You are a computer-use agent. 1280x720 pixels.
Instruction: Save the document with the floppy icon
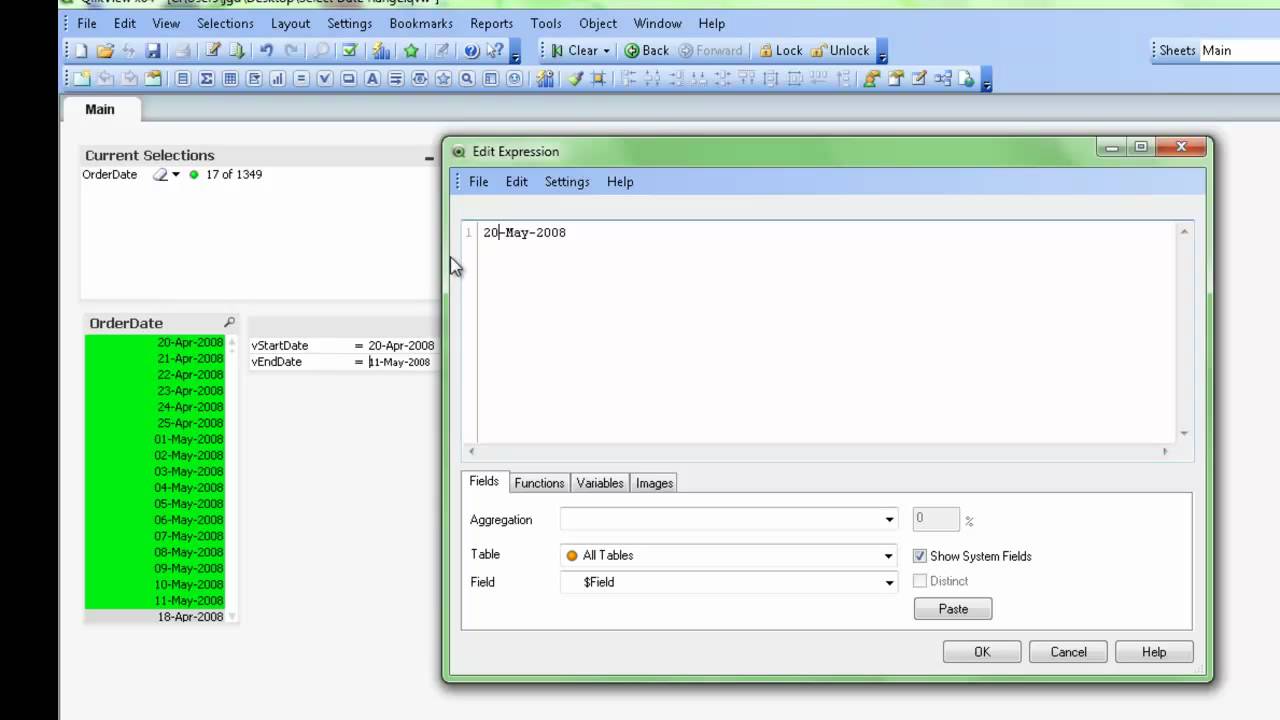coord(153,50)
